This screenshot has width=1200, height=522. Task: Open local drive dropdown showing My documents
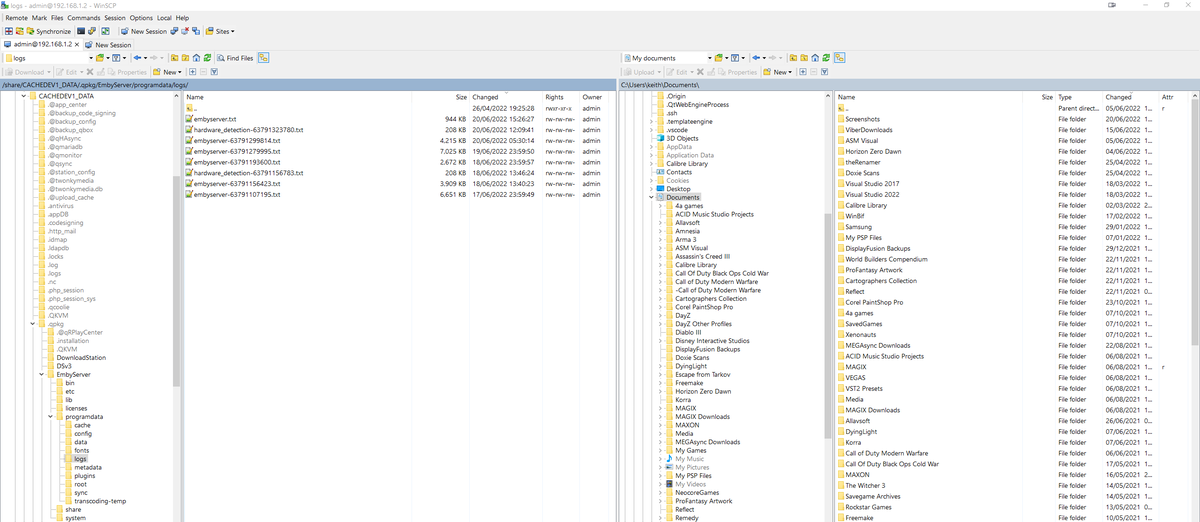[668, 58]
